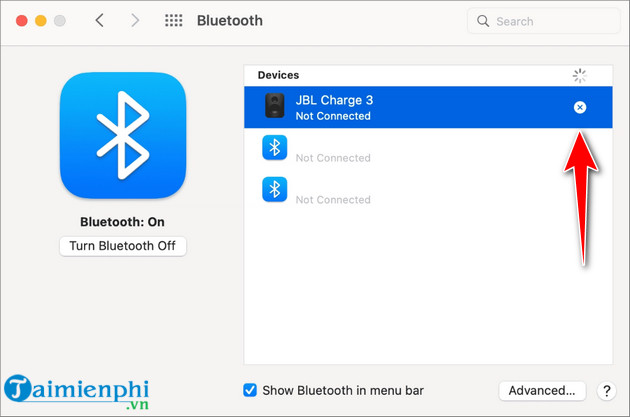Image resolution: width=630 pixels, height=417 pixels.
Task: Click the JBL Charge 3 speaker icon
Action: (x=275, y=105)
